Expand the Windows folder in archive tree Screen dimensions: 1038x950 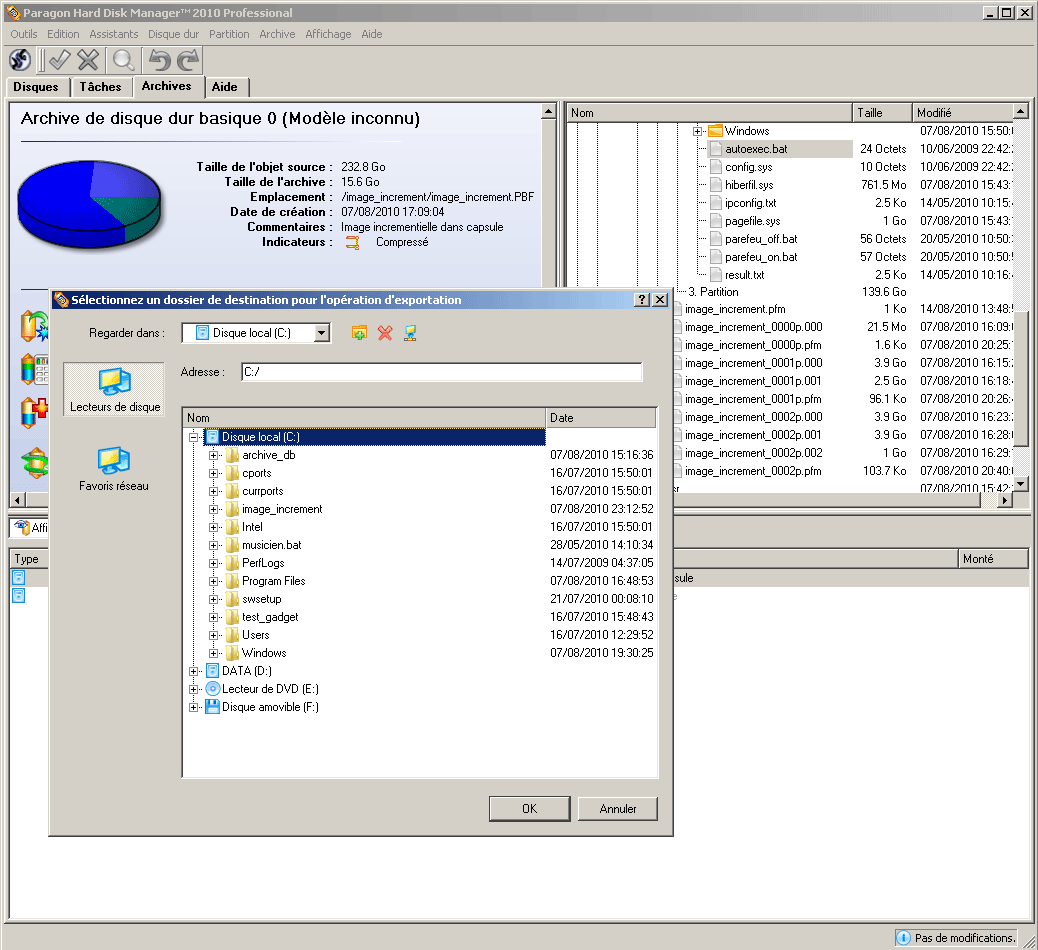point(697,131)
